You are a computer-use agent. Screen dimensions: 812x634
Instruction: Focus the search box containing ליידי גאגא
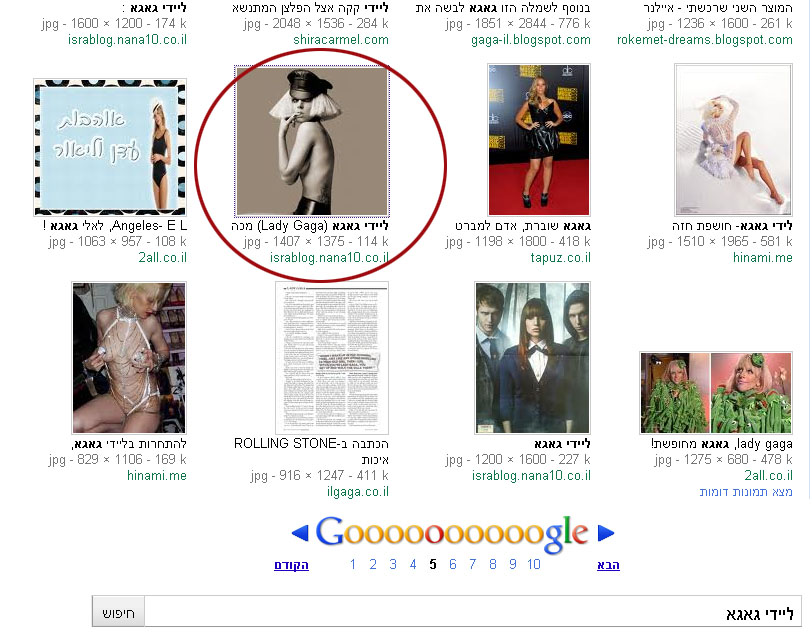(472, 613)
